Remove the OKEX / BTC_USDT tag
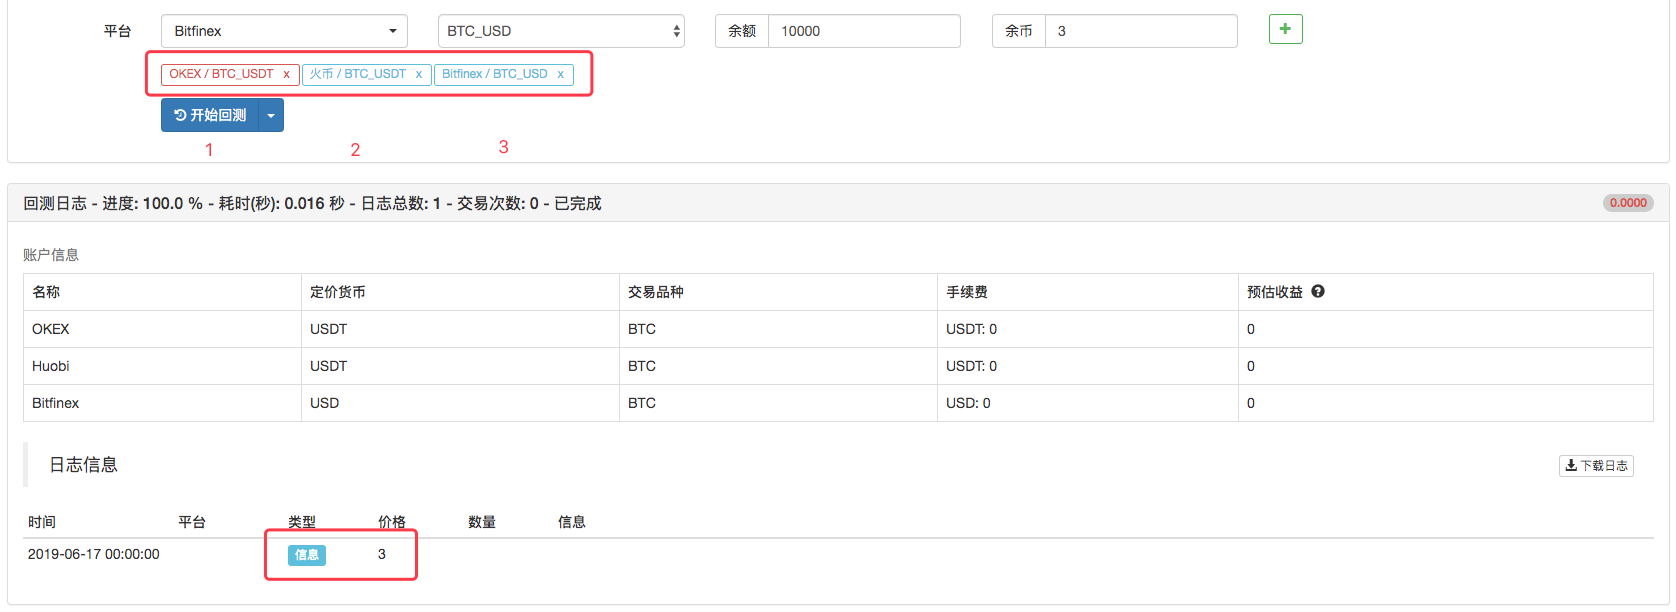Viewport: 1676px width, 612px height. pos(286,74)
